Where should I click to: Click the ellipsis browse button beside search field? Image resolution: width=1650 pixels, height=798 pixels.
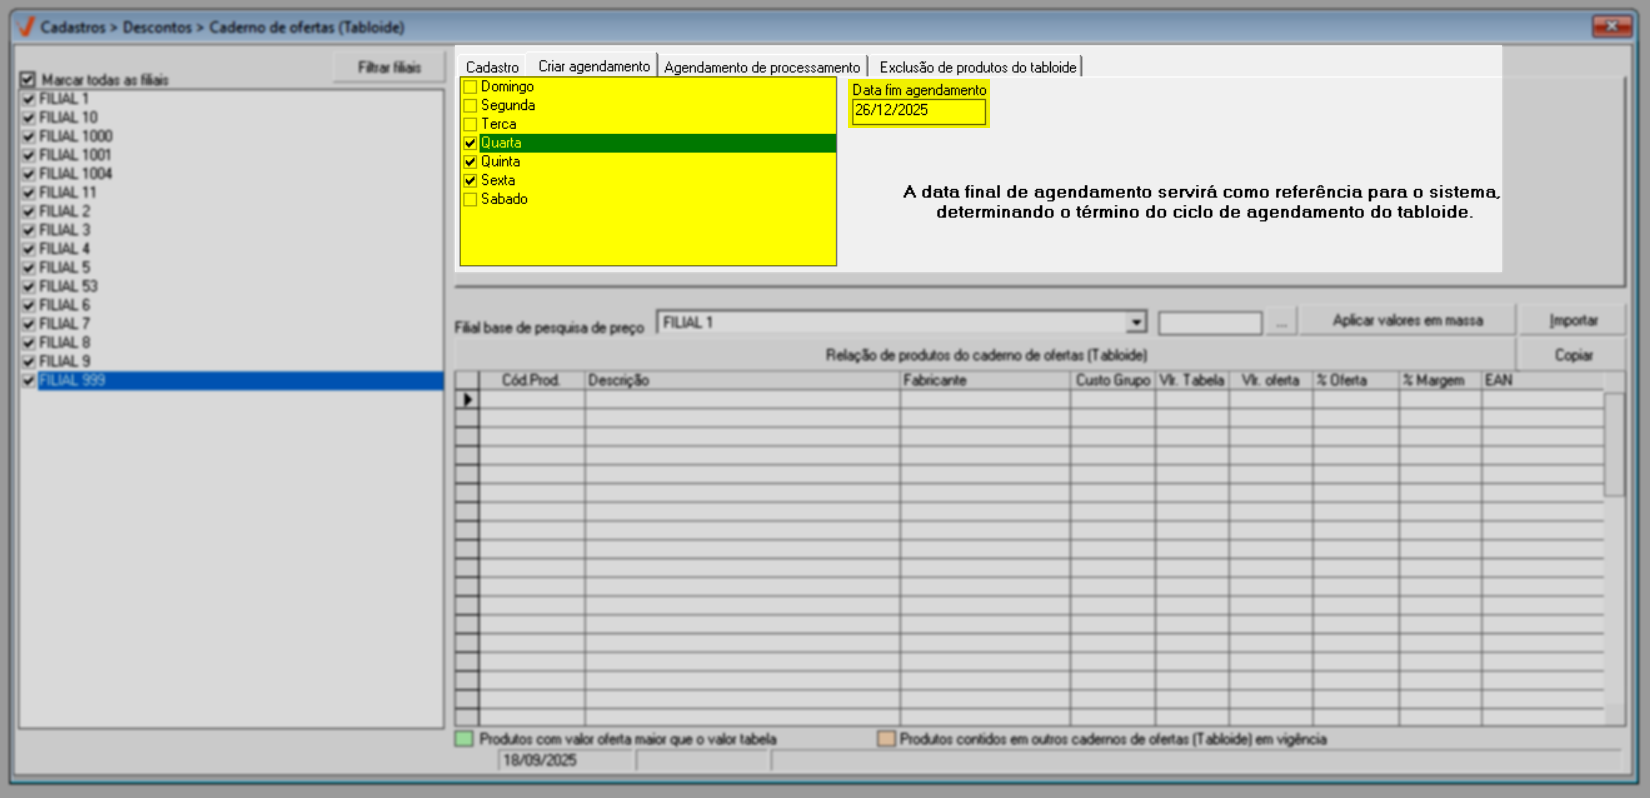1281,323
